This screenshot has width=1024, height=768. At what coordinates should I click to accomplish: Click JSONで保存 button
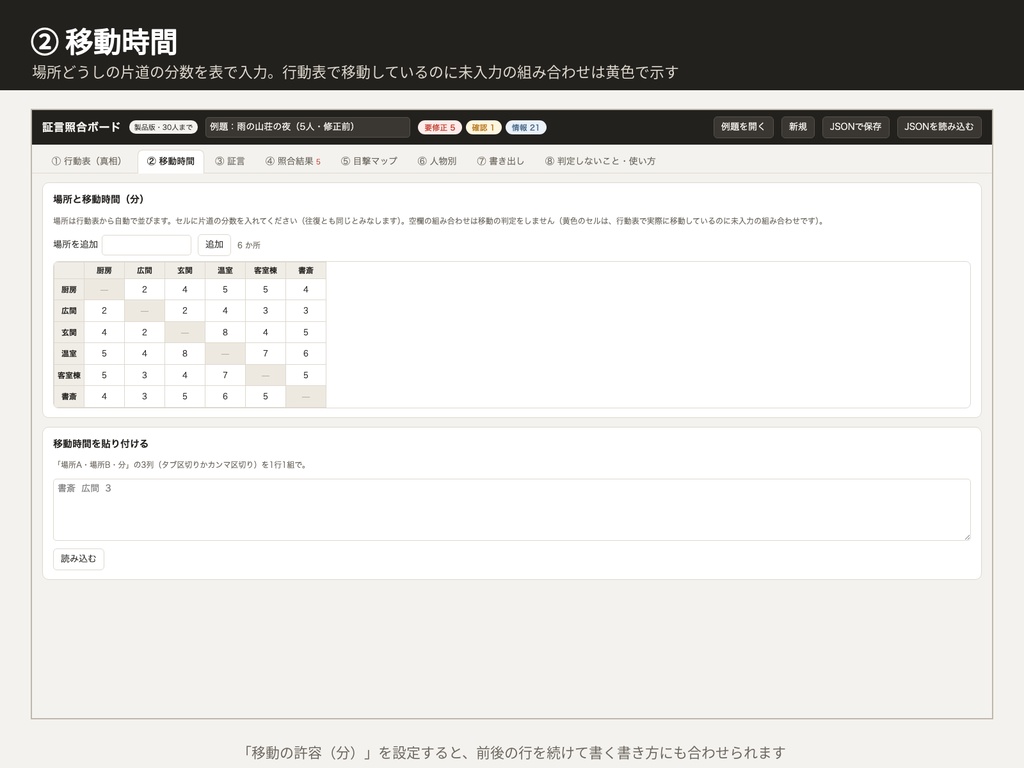point(856,127)
